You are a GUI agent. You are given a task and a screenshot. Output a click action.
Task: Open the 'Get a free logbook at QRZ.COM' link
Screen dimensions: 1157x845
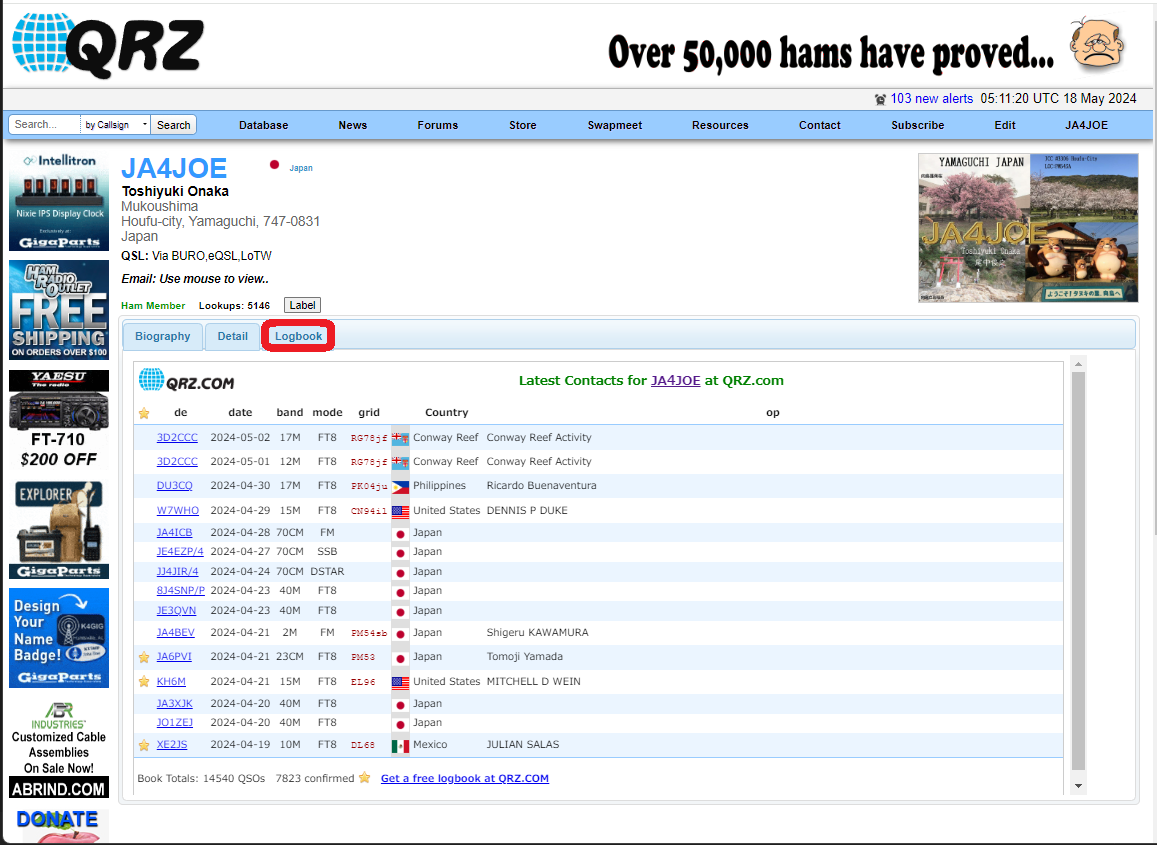(464, 778)
